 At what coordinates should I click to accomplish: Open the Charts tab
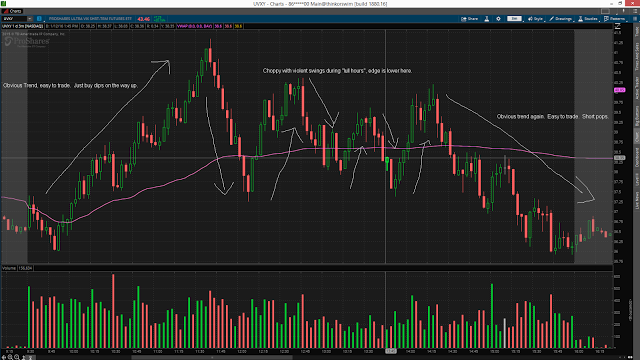tap(11, 11)
